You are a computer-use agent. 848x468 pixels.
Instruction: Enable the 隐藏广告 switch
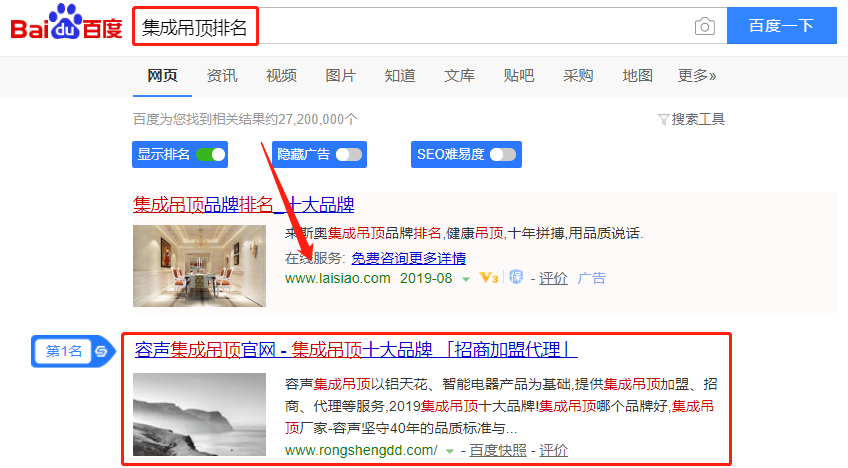349,155
